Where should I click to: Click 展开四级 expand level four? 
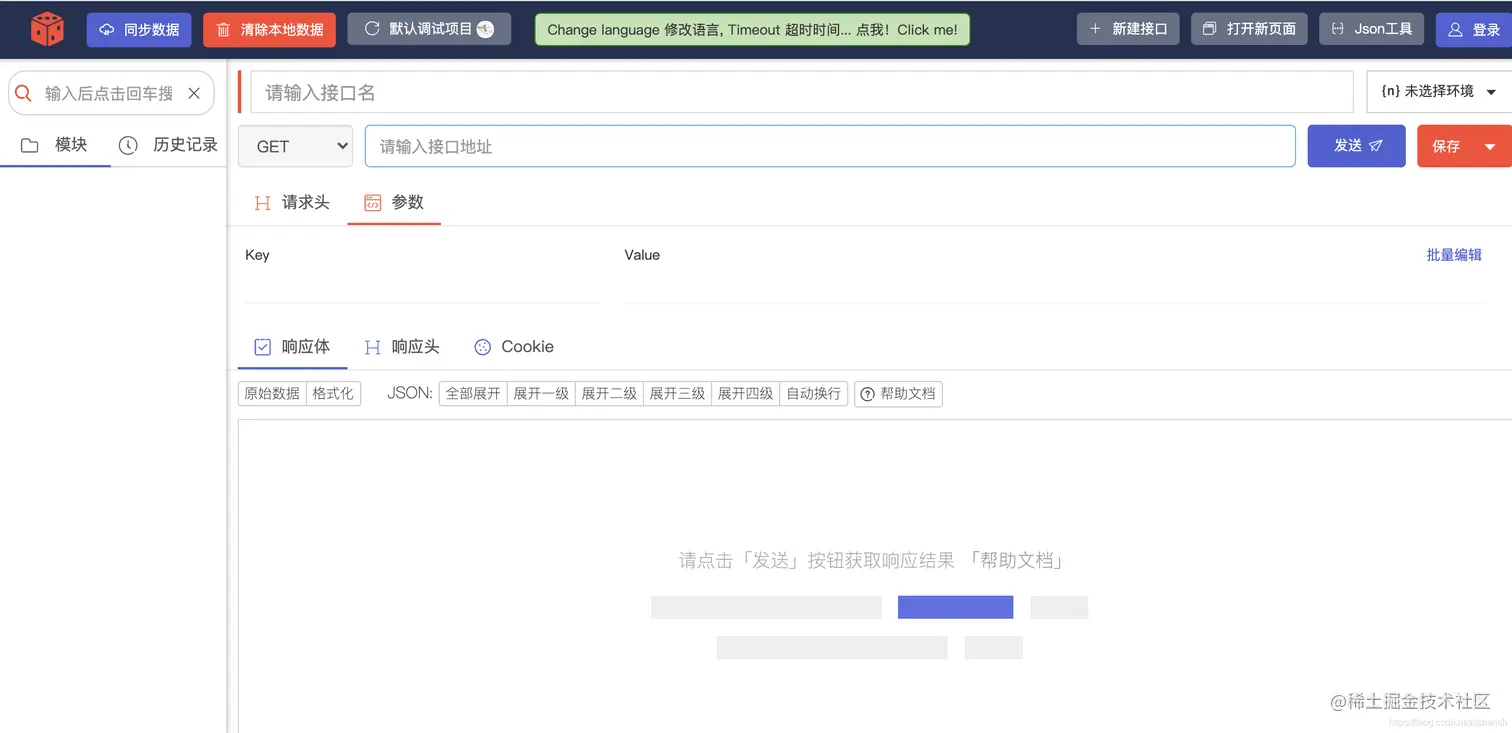click(x=745, y=394)
